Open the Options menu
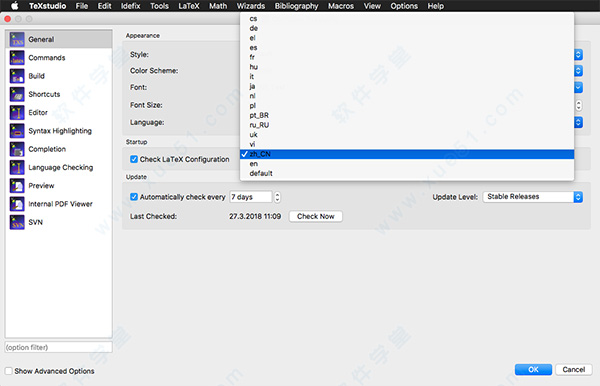This screenshot has height=386, width=600. pyautogui.click(x=404, y=6)
